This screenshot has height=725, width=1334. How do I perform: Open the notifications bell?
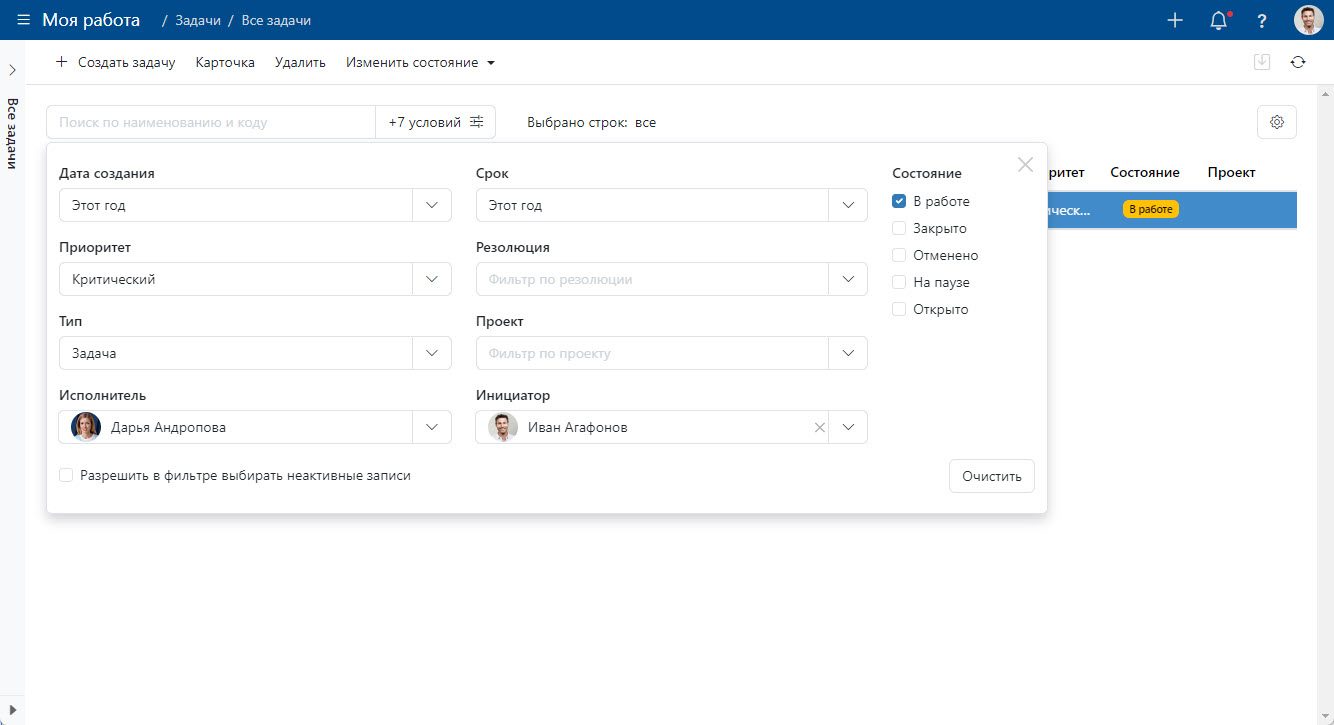click(1219, 20)
